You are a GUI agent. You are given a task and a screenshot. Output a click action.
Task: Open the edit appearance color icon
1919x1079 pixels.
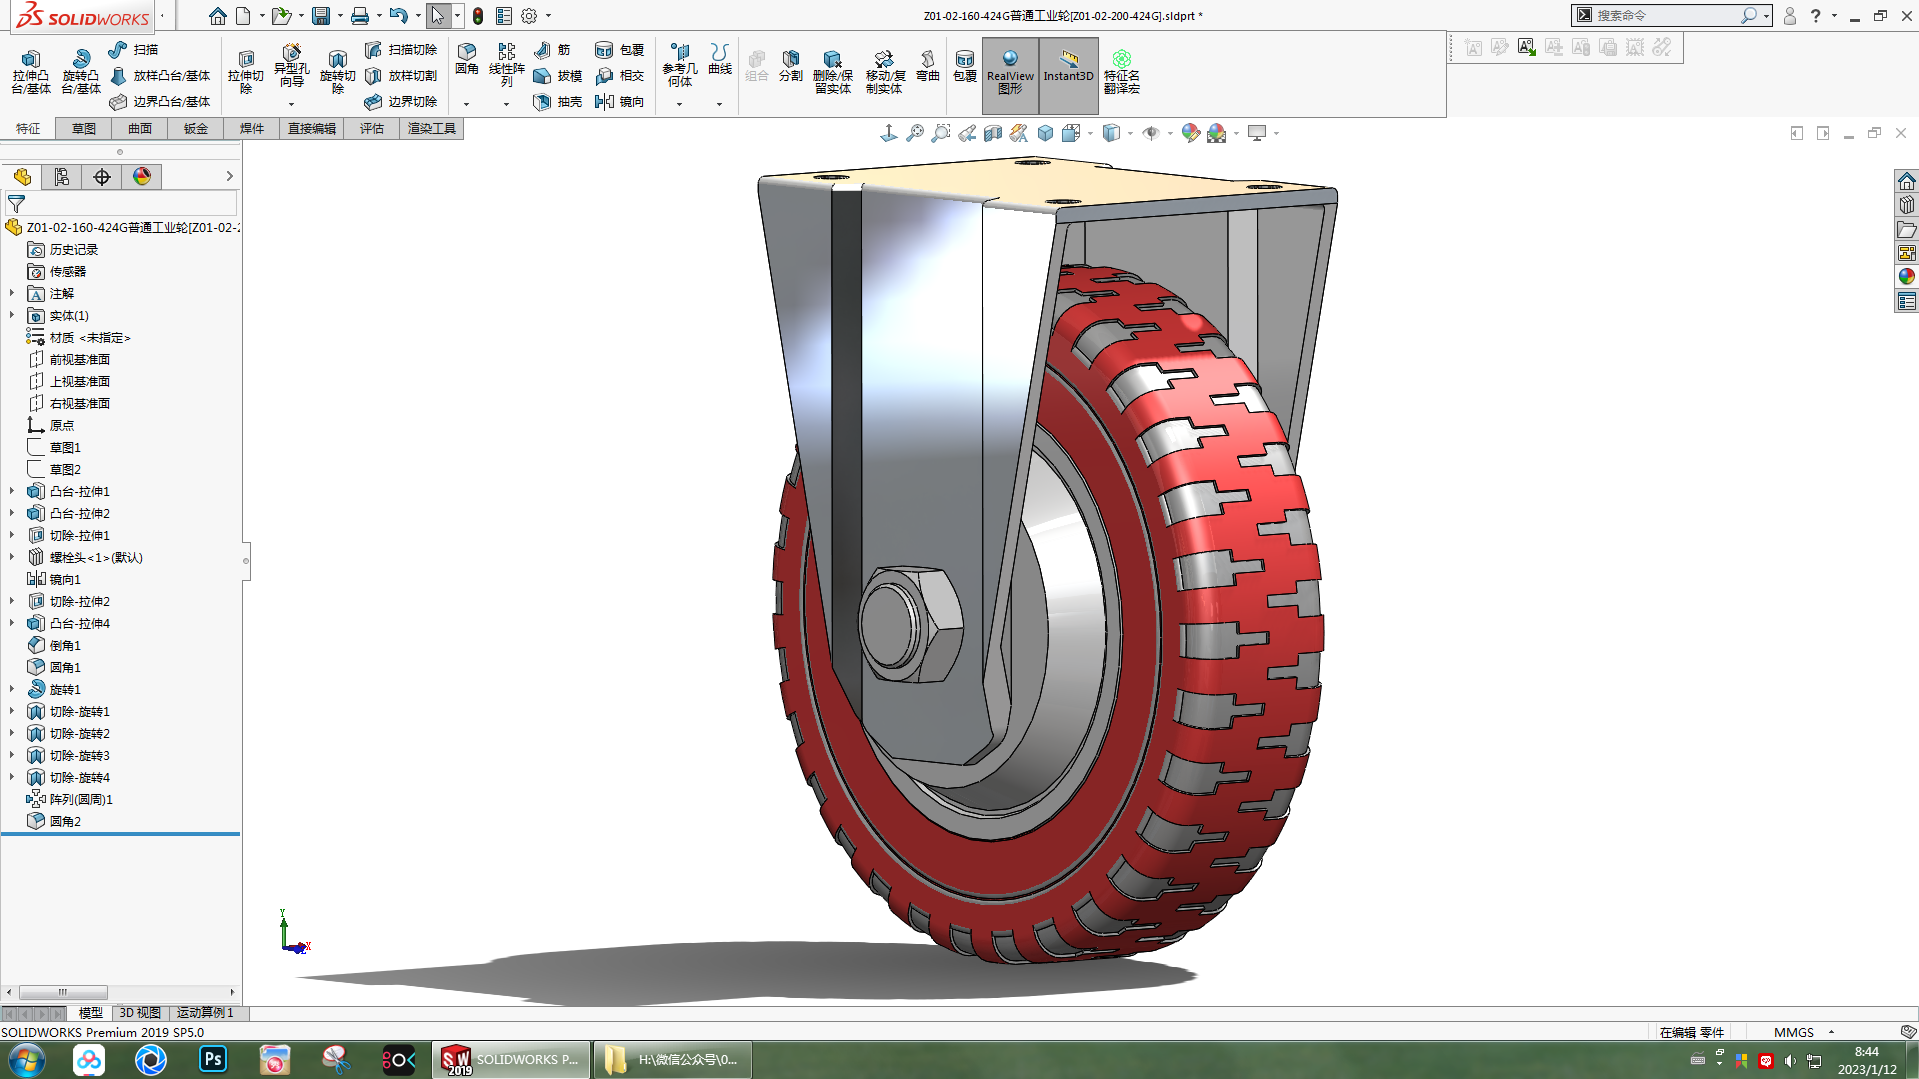[1190, 133]
